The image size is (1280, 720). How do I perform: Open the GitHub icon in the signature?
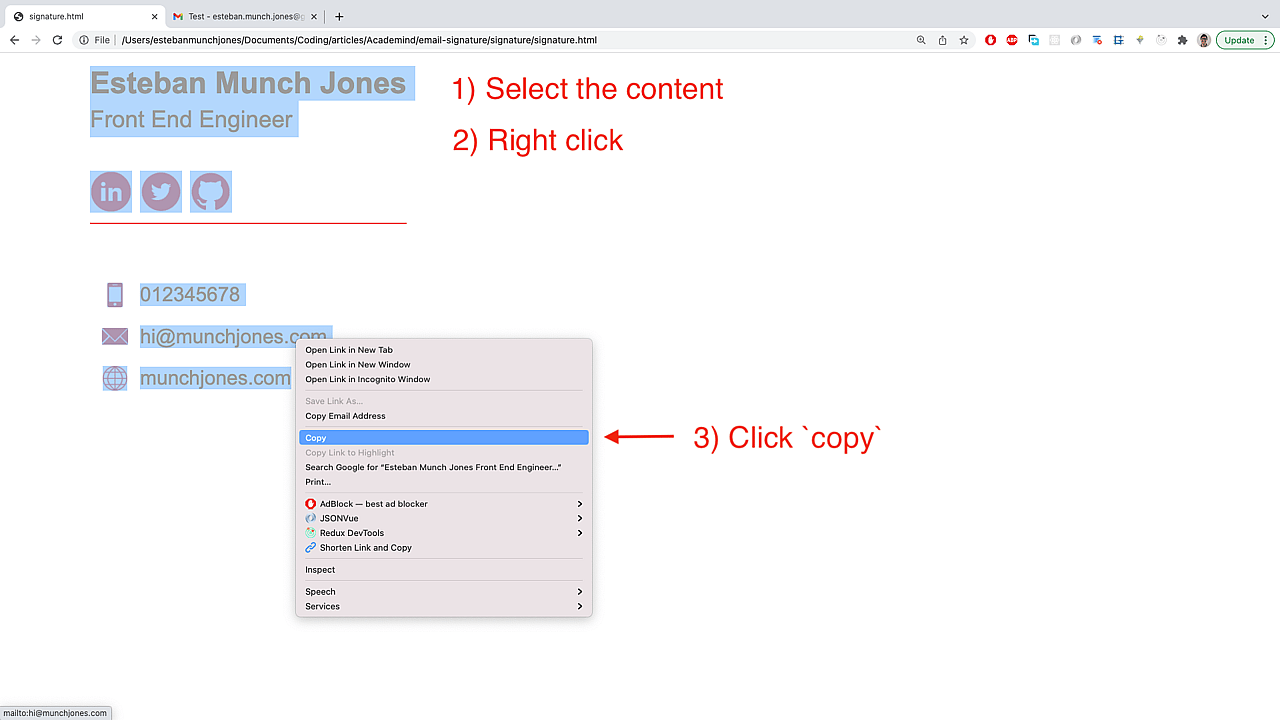click(210, 191)
